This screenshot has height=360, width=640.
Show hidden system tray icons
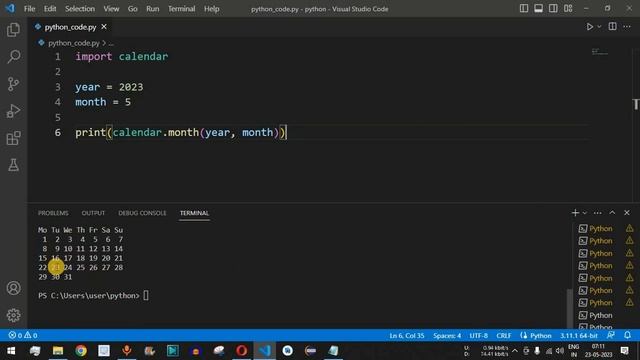tap(515, 351)
